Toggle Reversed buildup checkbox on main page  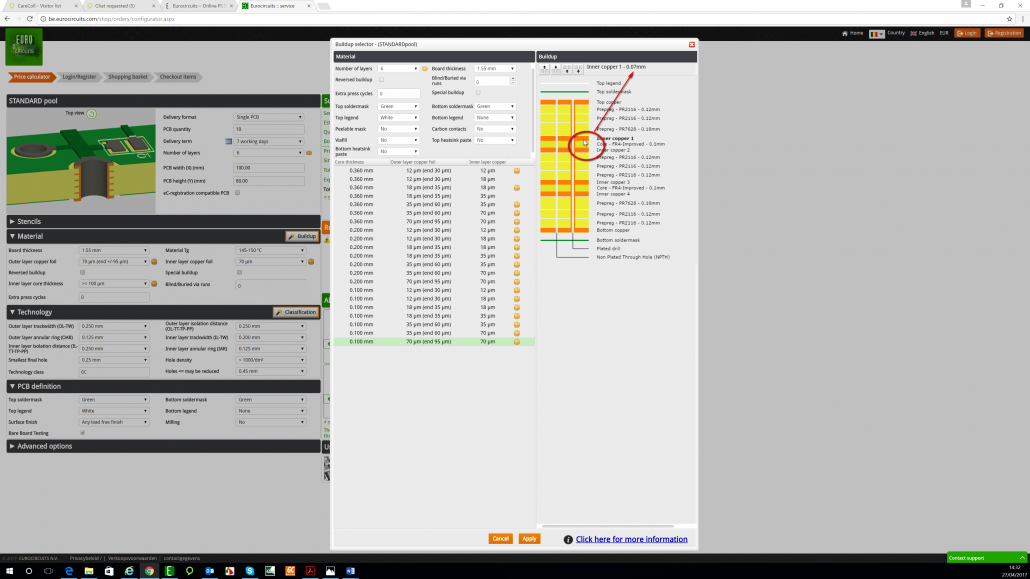[x=82, y=272]
